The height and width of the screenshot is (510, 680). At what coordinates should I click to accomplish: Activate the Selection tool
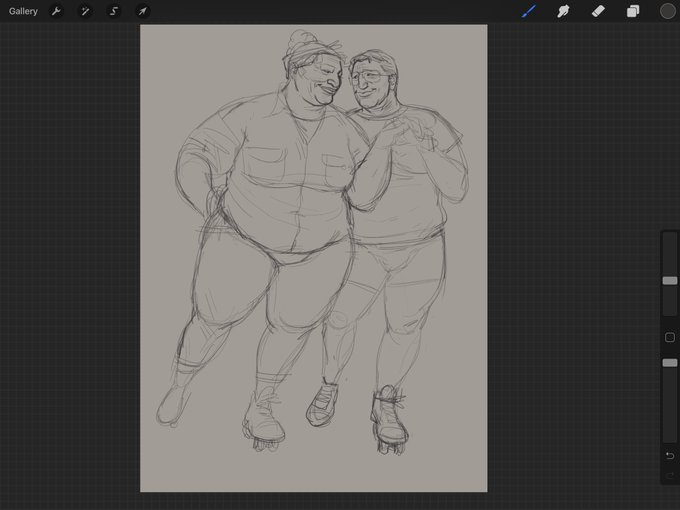coord(114,11)
